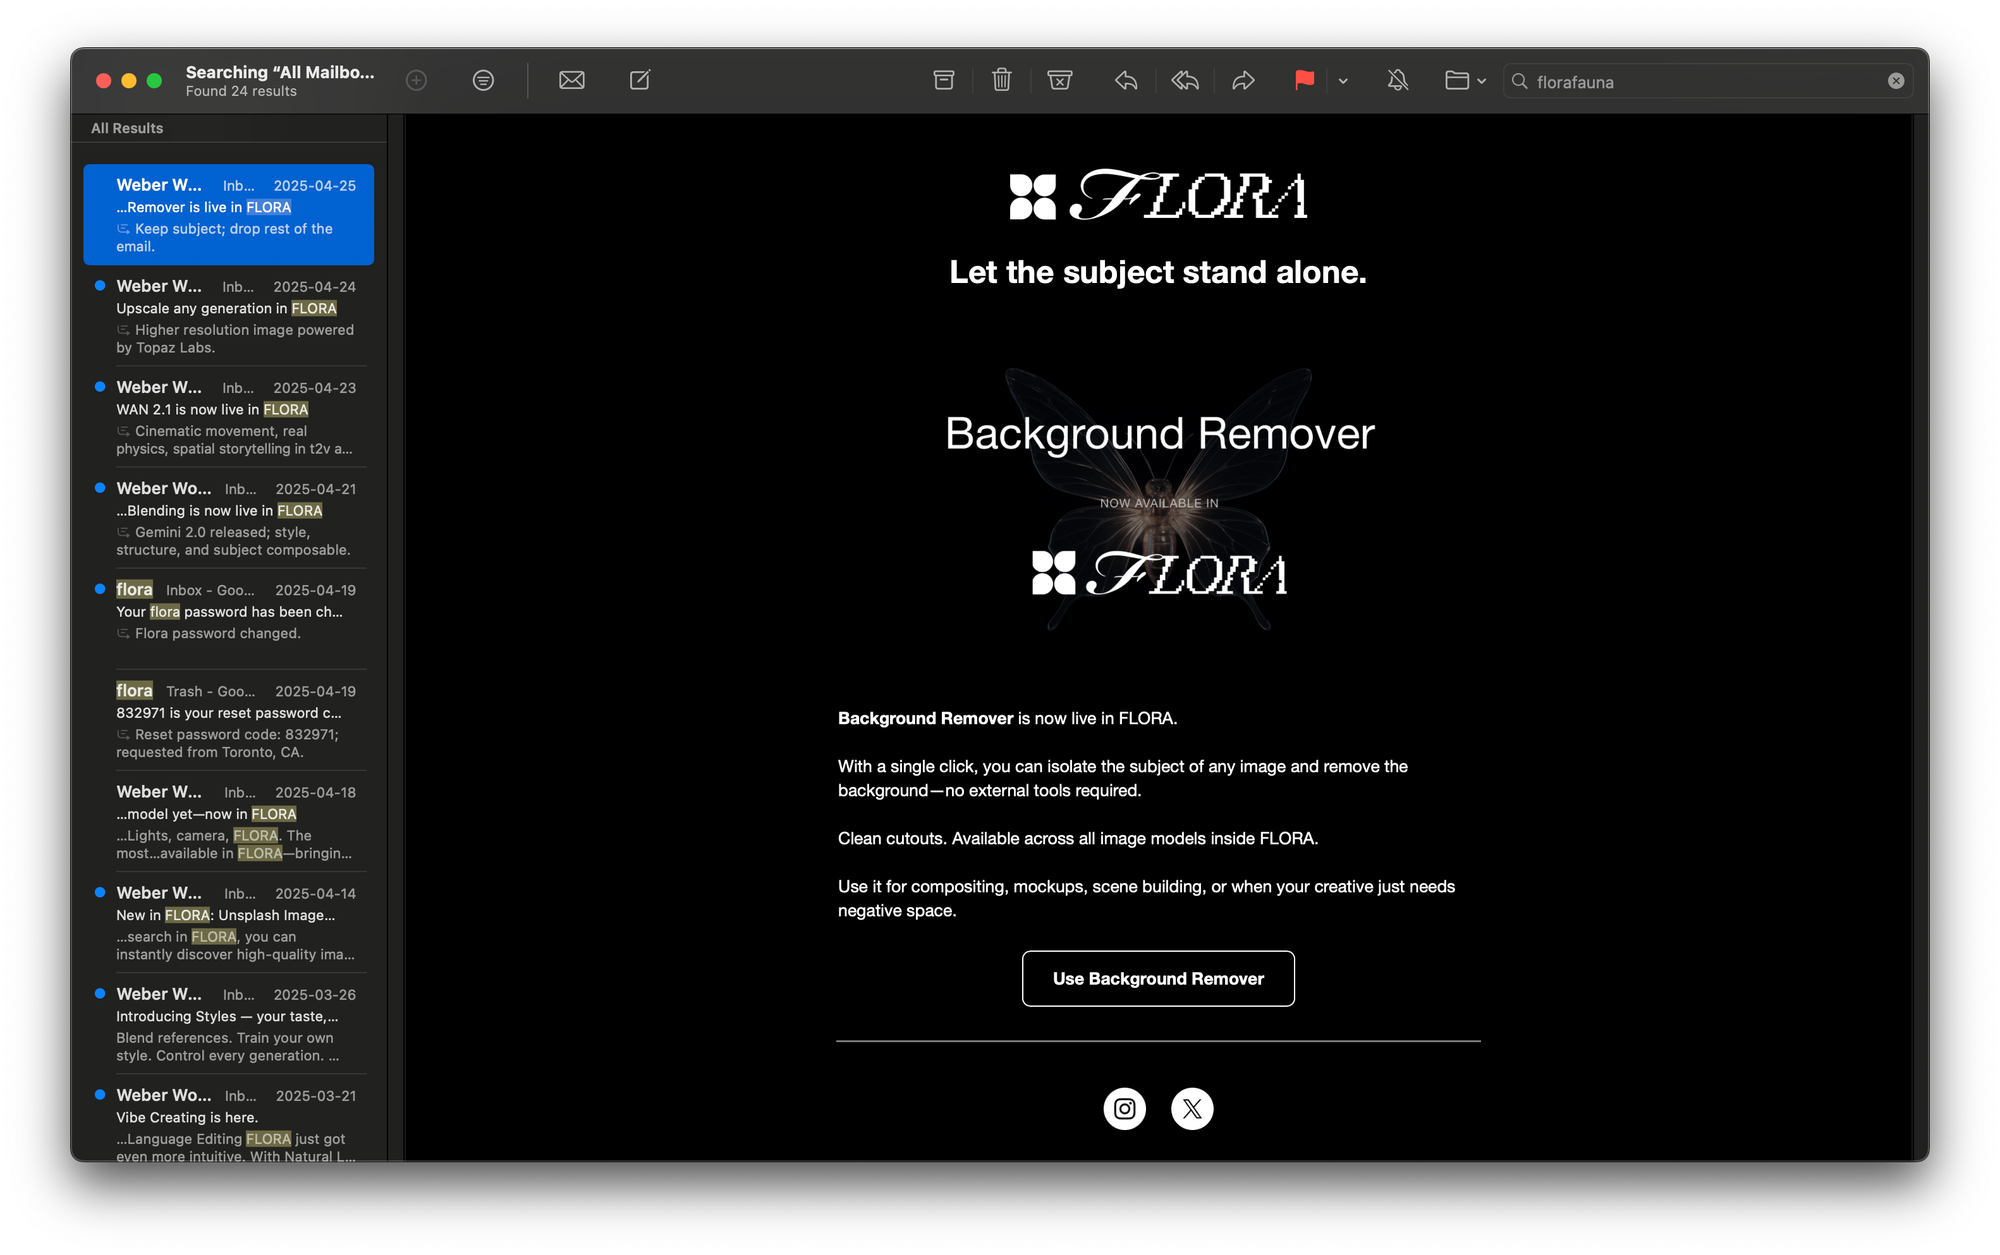Open Blending is now live 2025-04-21 email

point(229,518)
